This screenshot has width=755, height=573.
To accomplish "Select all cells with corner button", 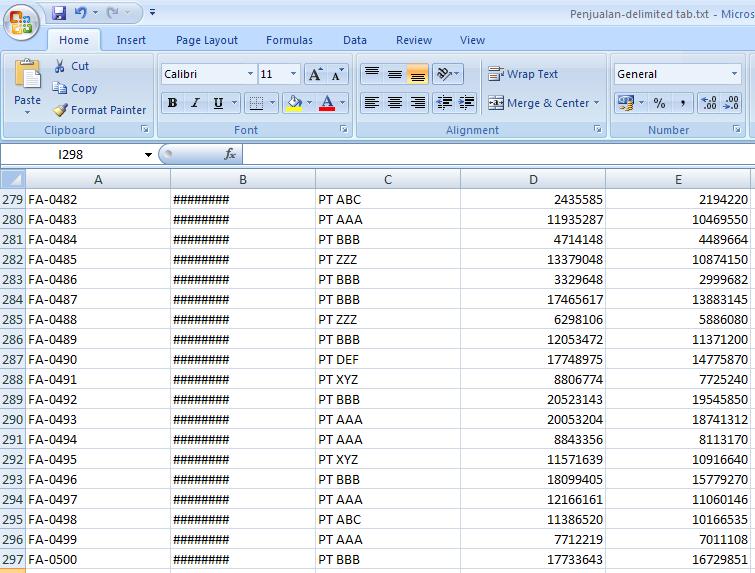I will [13, 179].
